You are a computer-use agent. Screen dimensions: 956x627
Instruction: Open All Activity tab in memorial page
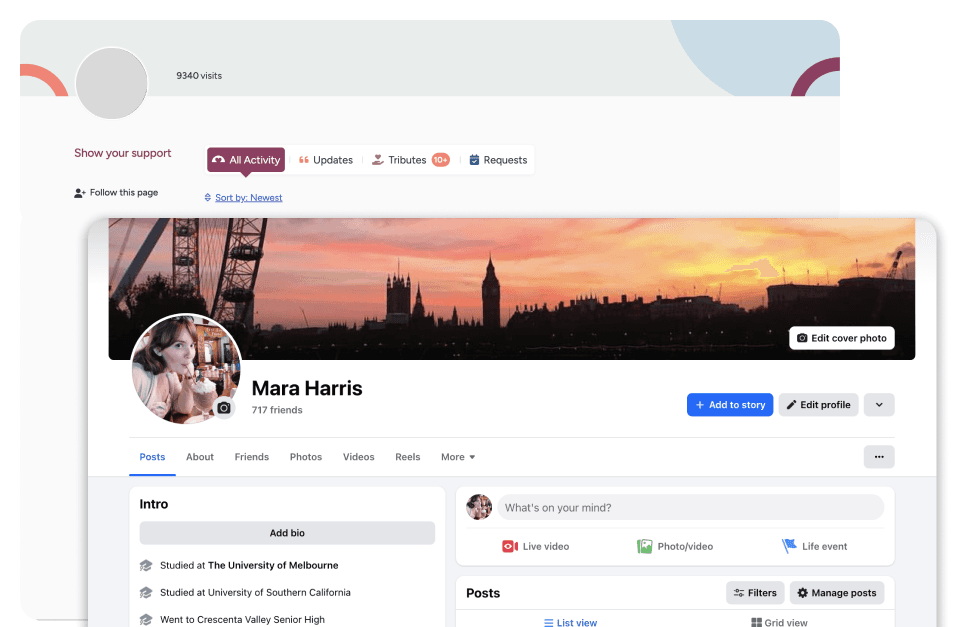246,160
